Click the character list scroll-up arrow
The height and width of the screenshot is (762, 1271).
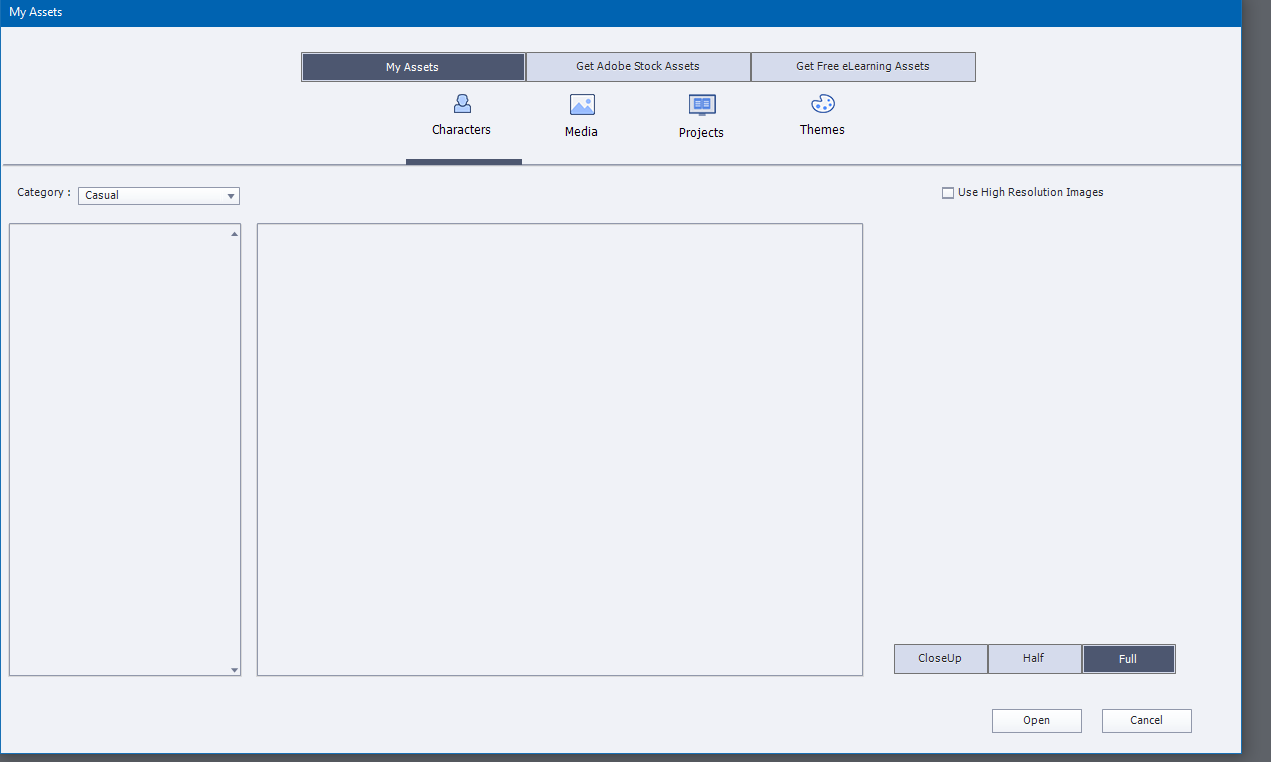click(x=235, y=234)
